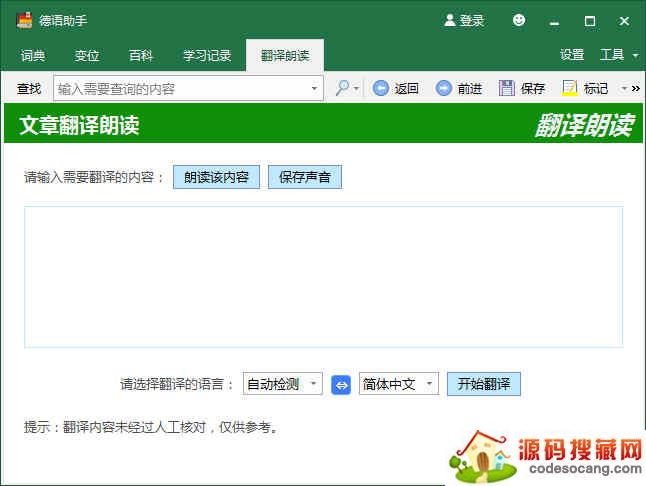Expand the toolbar overflow chevron

tap(635, 88)
